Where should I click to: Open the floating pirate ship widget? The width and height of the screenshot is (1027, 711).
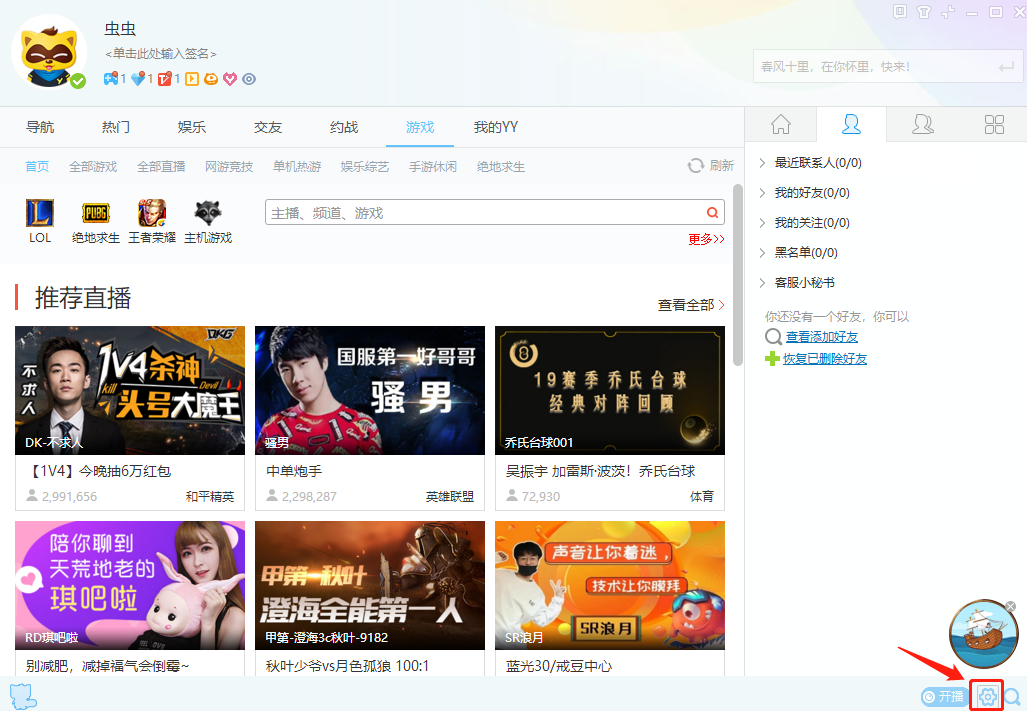[x=983, y=633]
